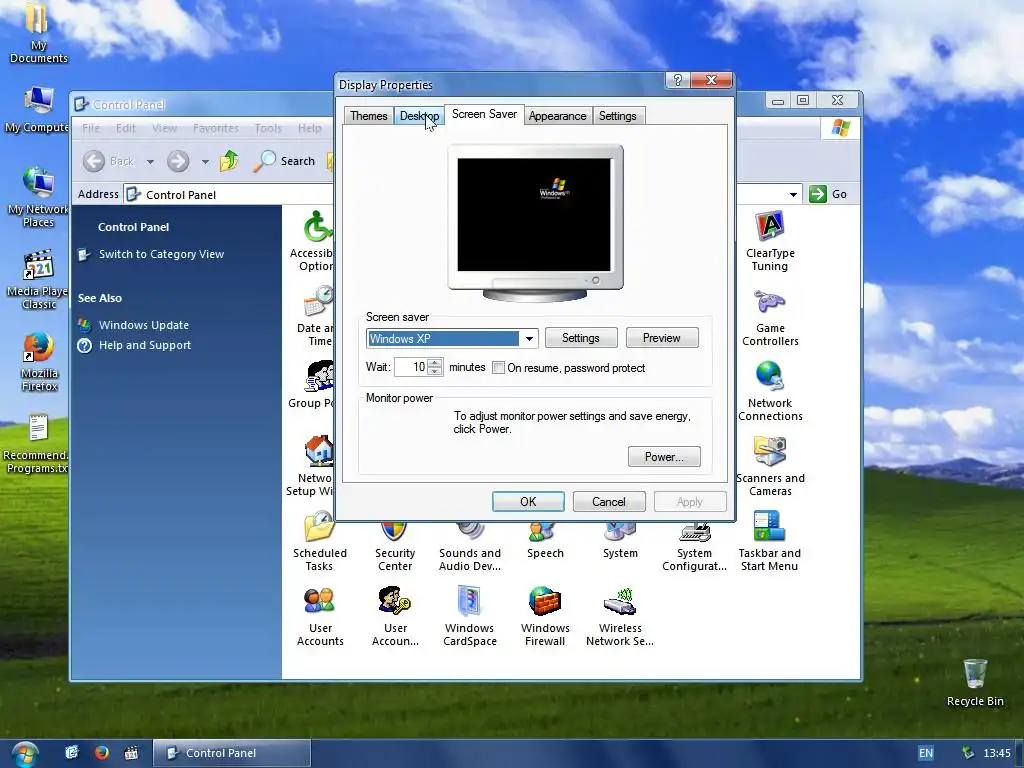Open the Start menu orb
Image resolution: width=1024 pixels, height=768 pixels.
24,754
